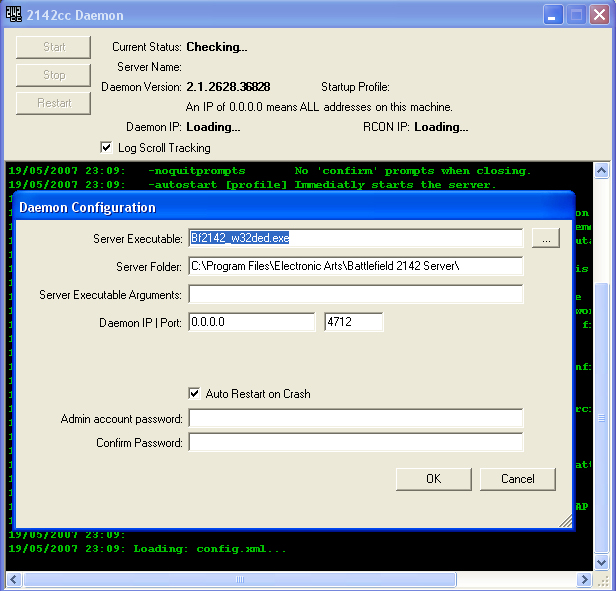Click the 'An IP of 0.0.0.0 means ALL' note
The width and height of the screenshot is (616, 591).
319,107
